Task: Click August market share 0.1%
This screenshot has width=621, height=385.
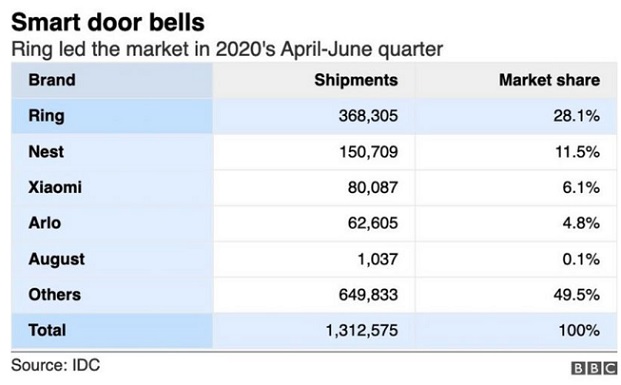Action: point(581,259)
